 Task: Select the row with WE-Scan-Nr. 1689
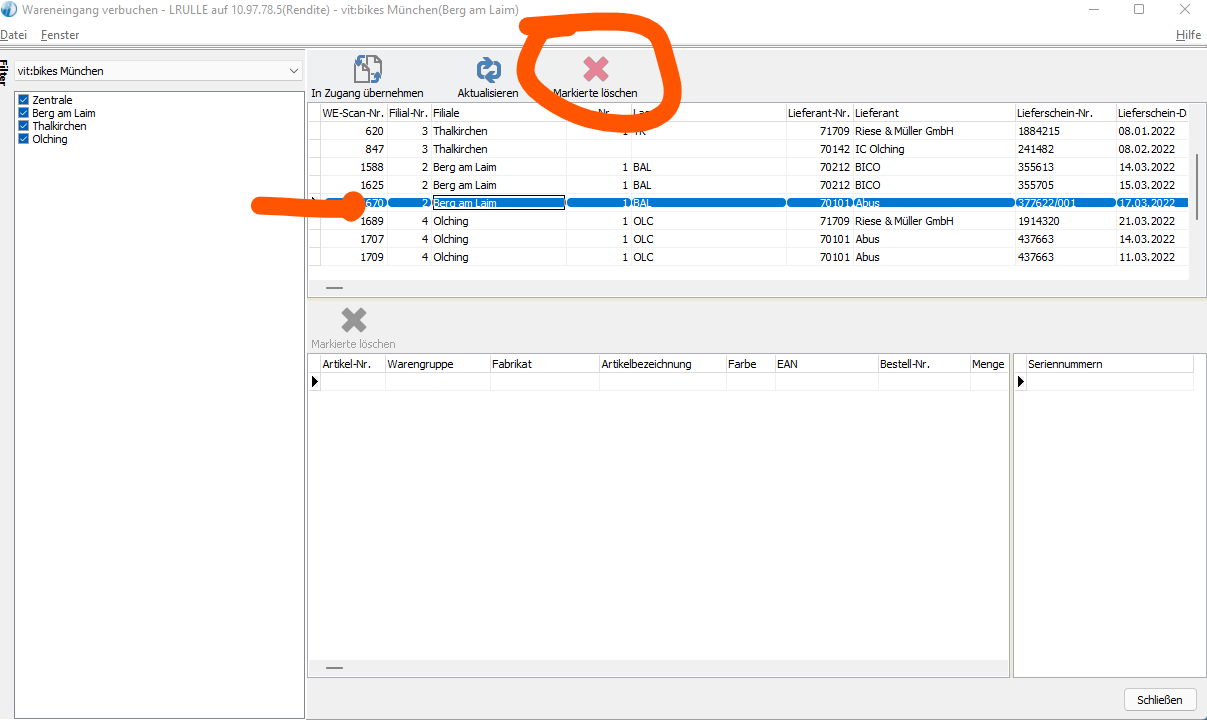tap(748, 221)
